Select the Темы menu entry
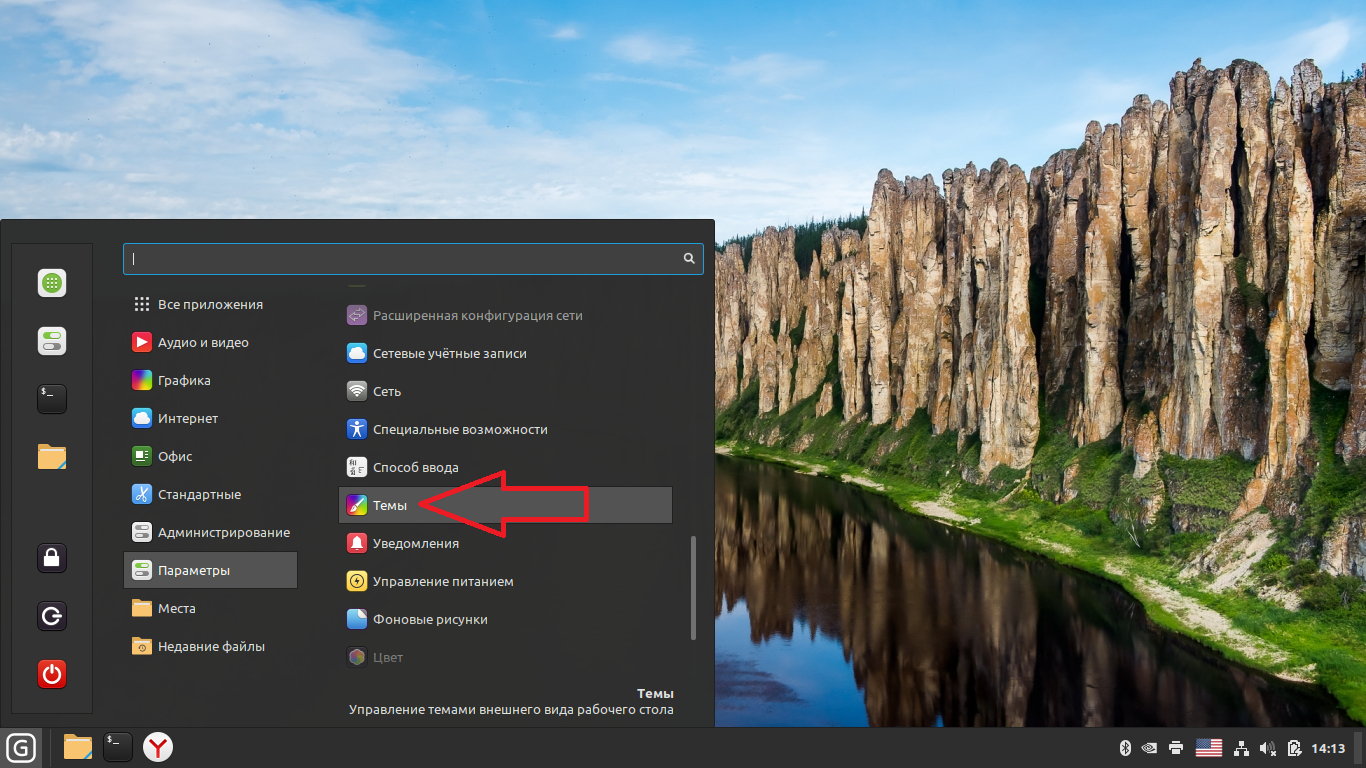This screenshot has width=1366, height=768. [x=390, y=505]
